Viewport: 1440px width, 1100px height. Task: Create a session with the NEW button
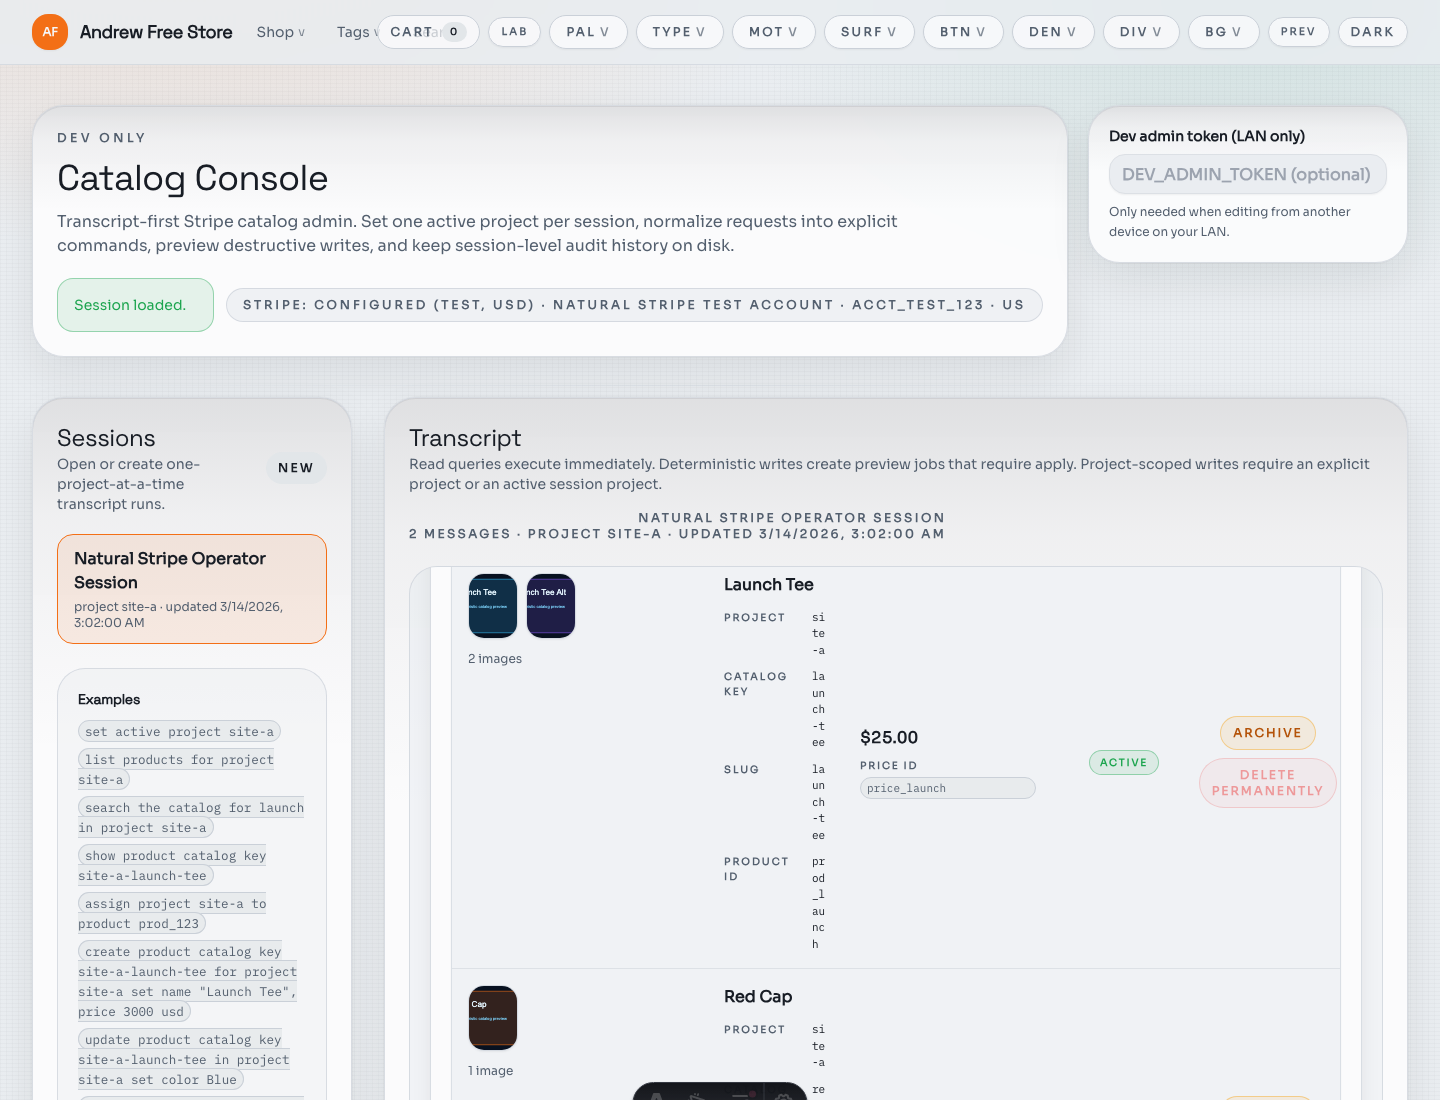coord(296,467)
